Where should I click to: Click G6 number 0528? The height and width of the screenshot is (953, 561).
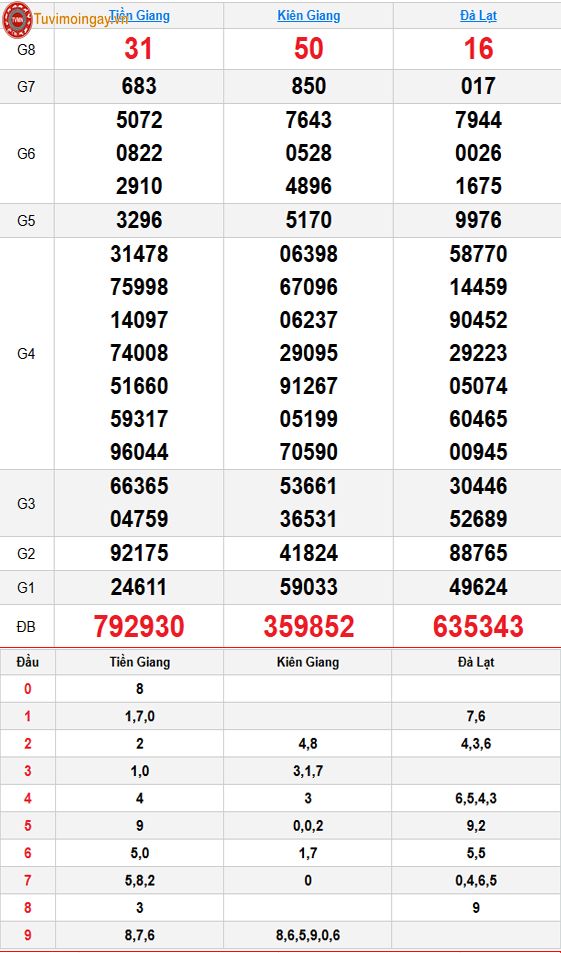[309, 153]
